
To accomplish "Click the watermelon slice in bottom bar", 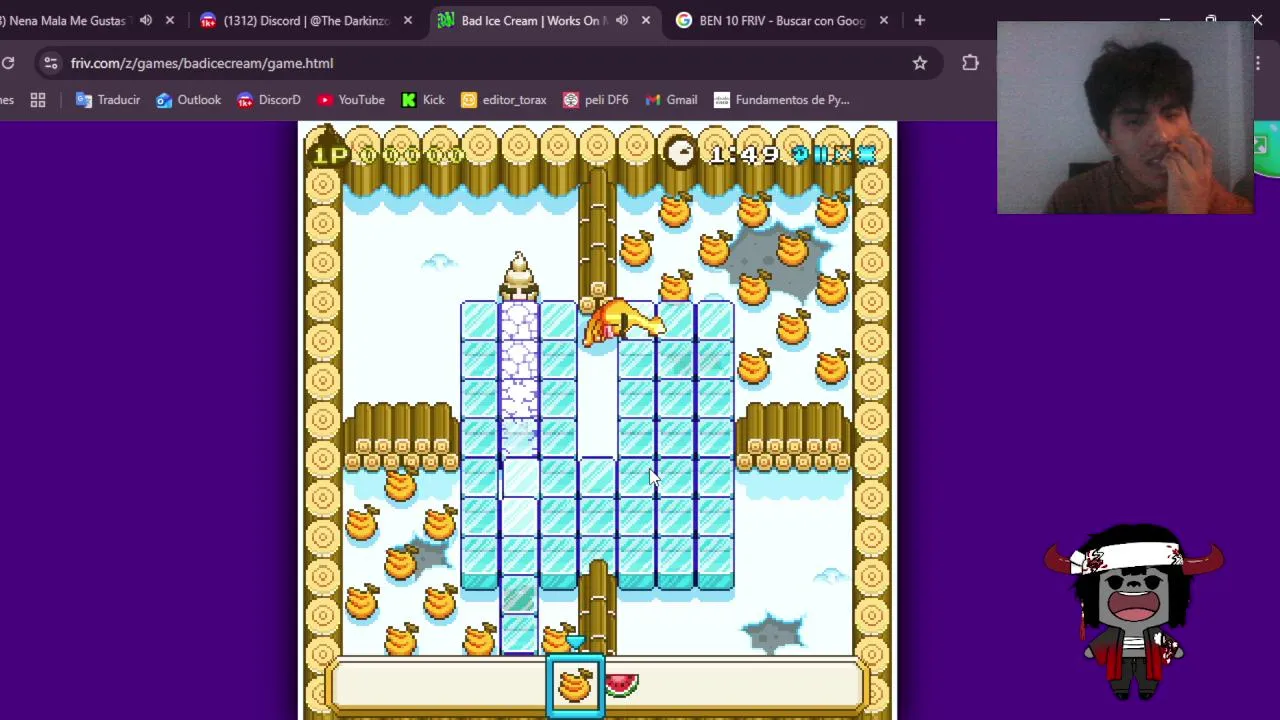I will pos(621,684).
